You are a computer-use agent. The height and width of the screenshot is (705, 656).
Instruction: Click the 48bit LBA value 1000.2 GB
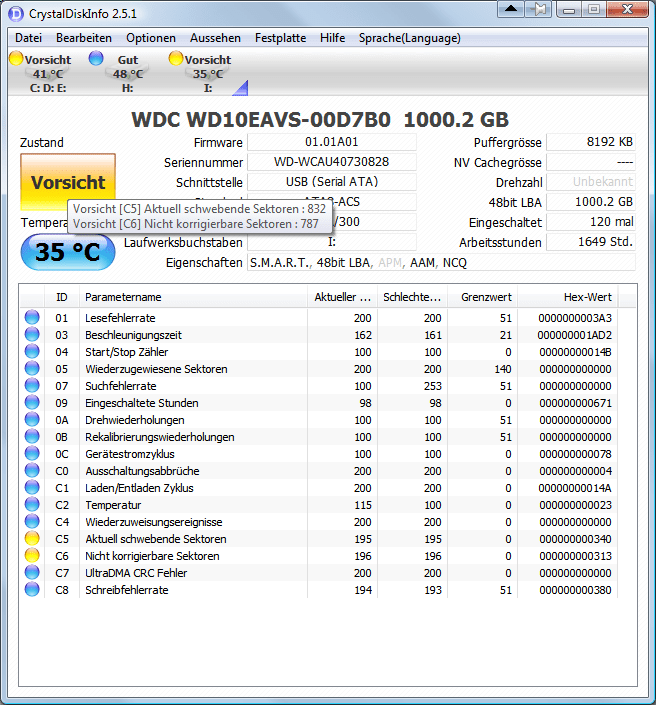591,202
